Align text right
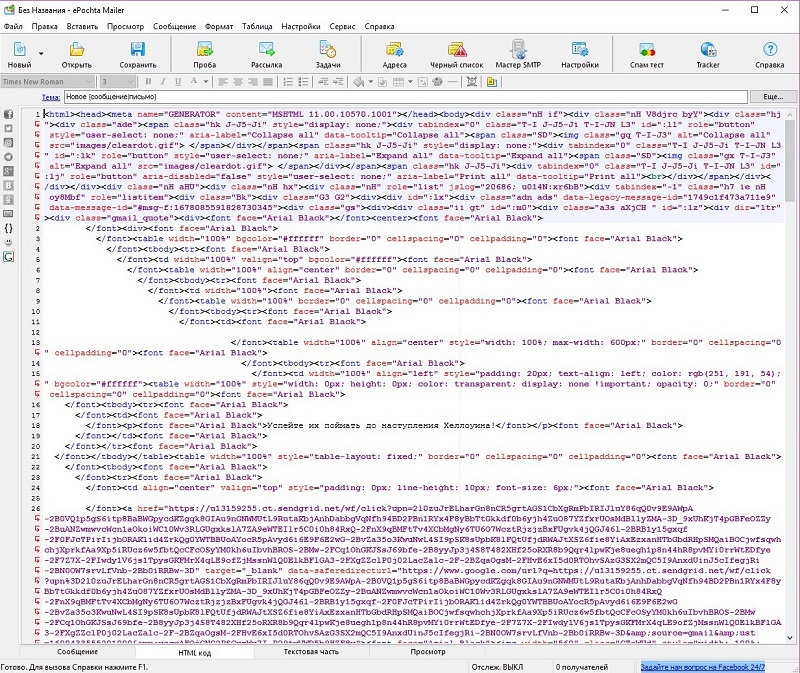Screen dimensions: 800x673 point(253,82)
